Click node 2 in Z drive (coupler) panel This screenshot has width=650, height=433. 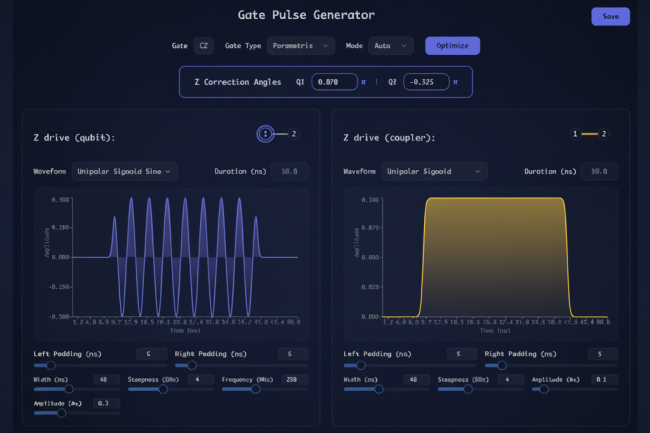pos(604,134)
